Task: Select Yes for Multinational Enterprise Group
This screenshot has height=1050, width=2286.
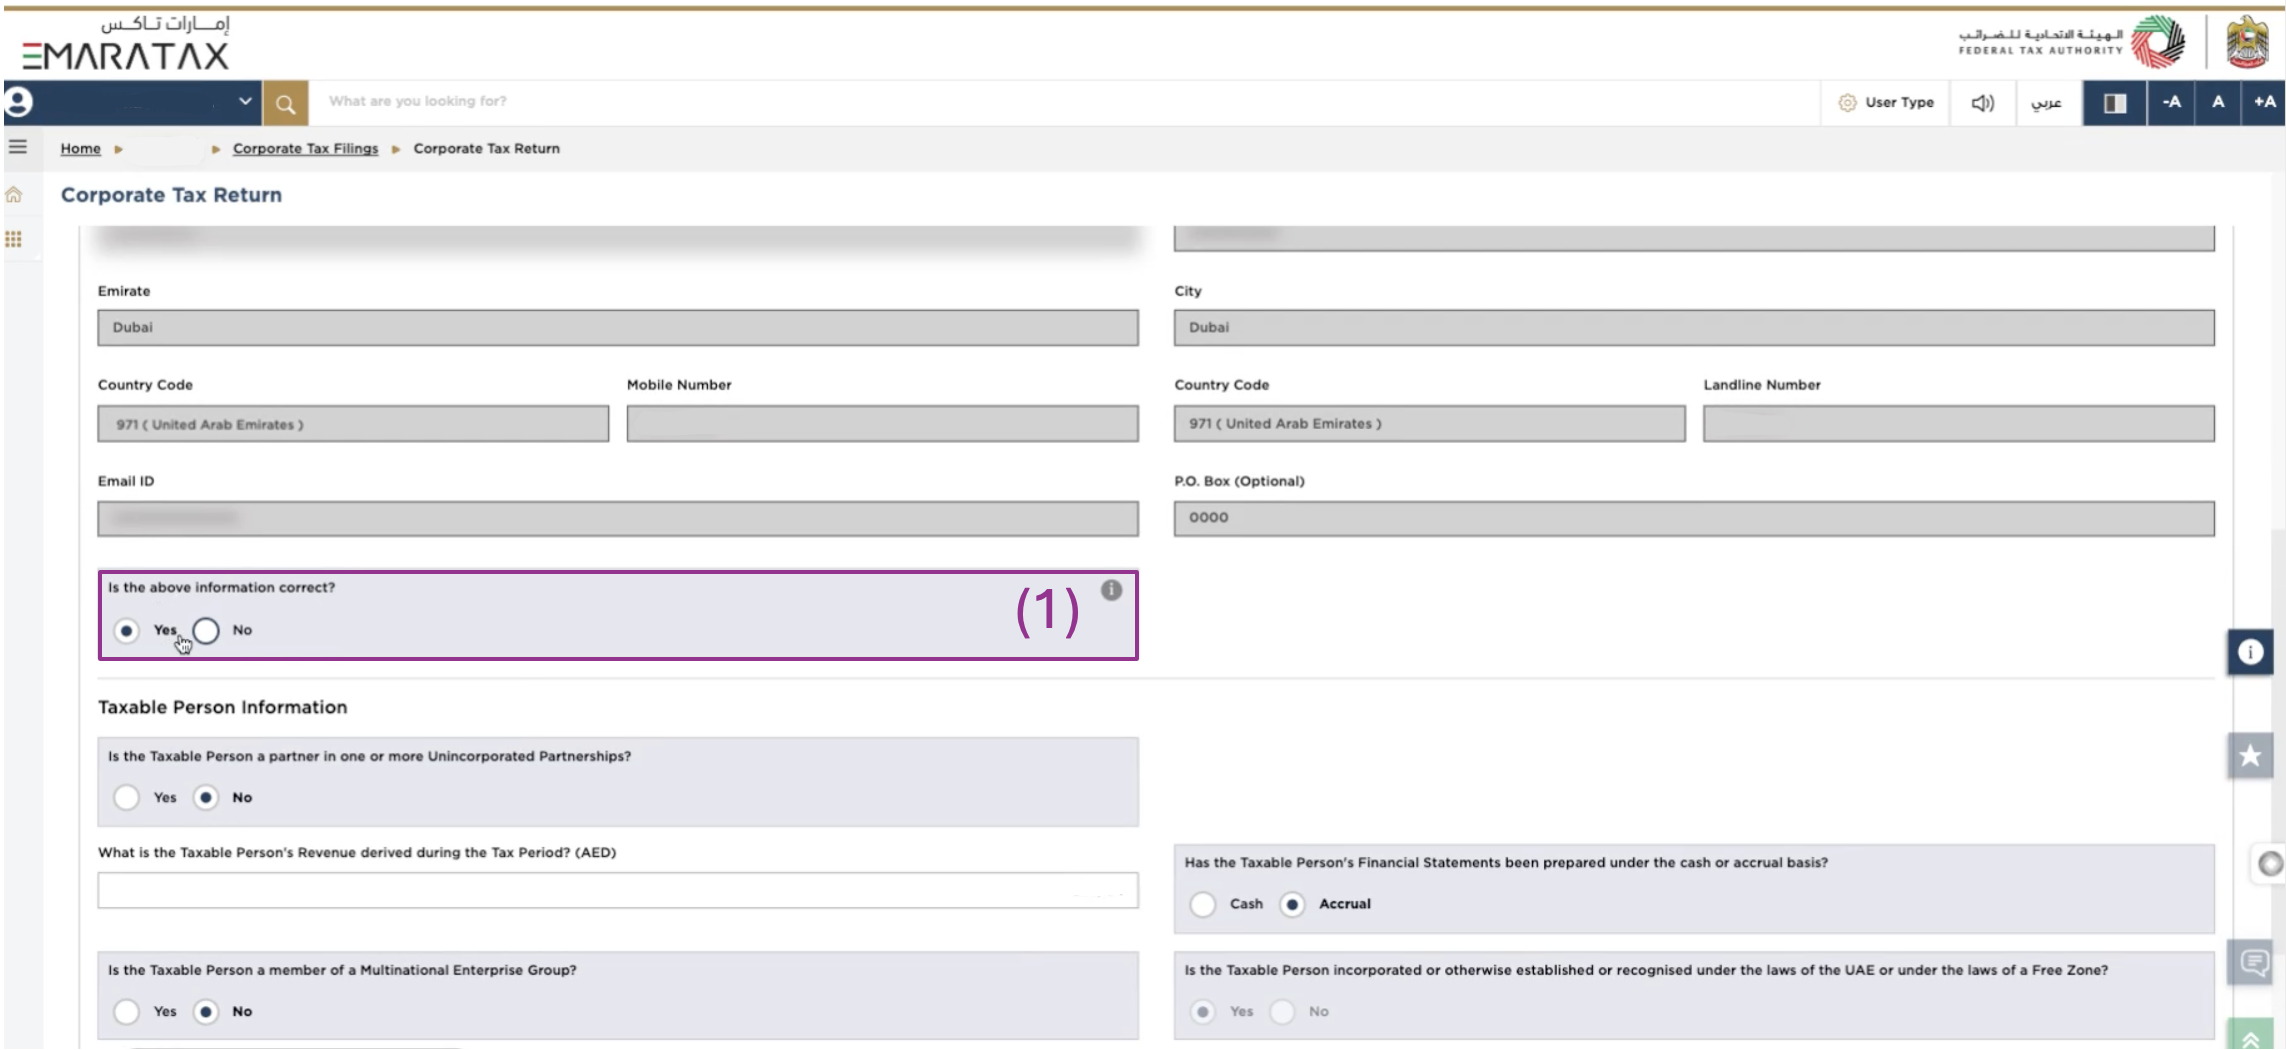Action: [127, 1012]
